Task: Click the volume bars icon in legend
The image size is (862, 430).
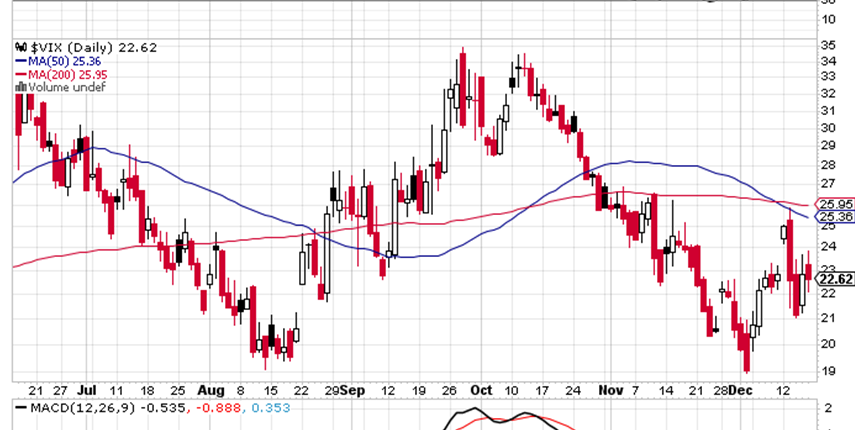Action: (x=18, y=87)
